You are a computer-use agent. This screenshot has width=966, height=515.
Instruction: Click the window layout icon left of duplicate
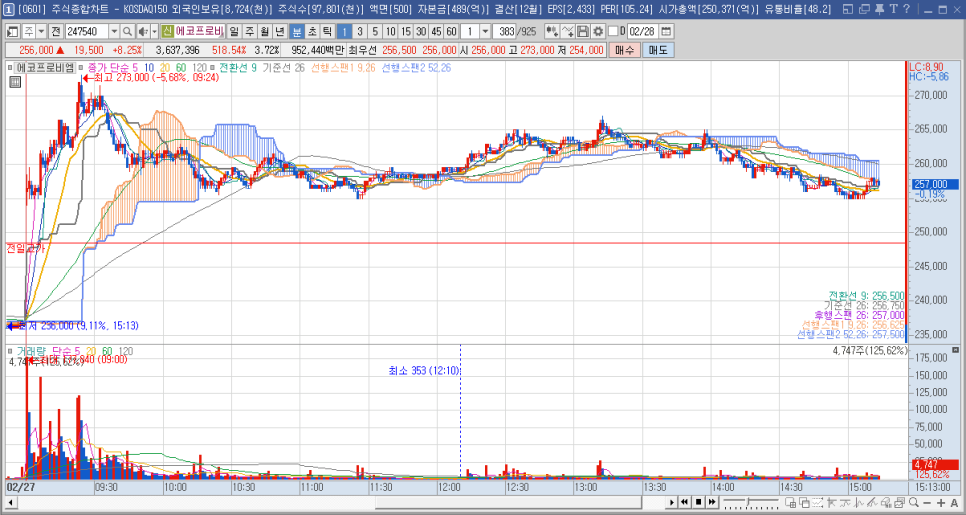click(849, 9)
